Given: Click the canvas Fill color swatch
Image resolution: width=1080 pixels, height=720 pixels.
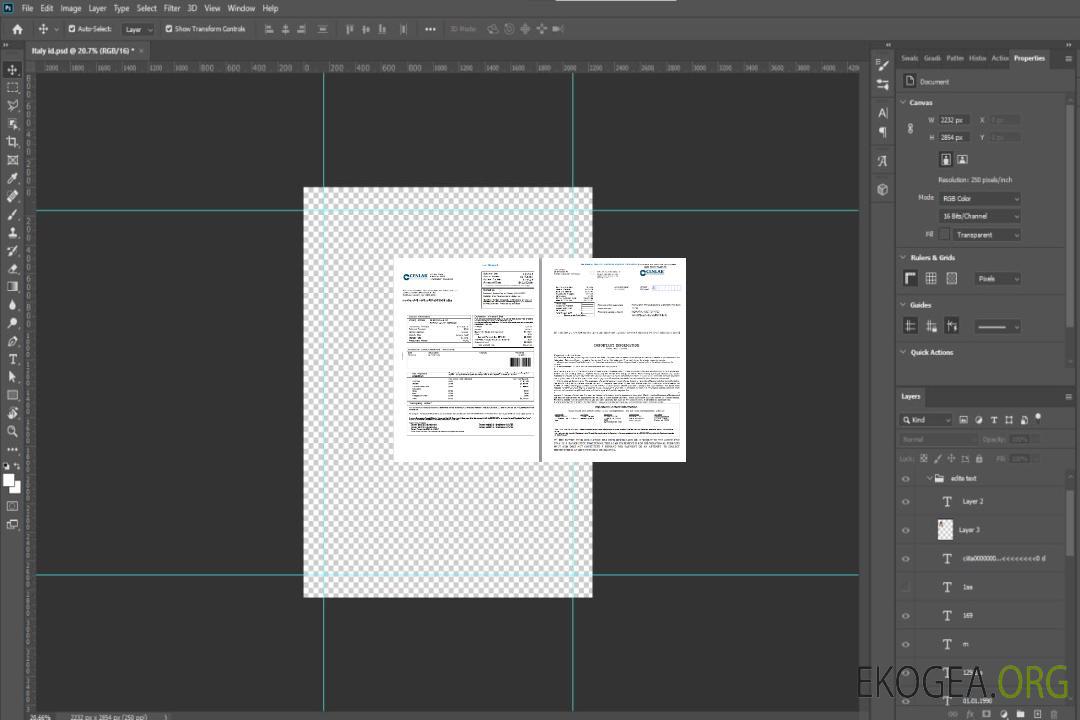Looking at the screenshot, I should tap(945, 234).
